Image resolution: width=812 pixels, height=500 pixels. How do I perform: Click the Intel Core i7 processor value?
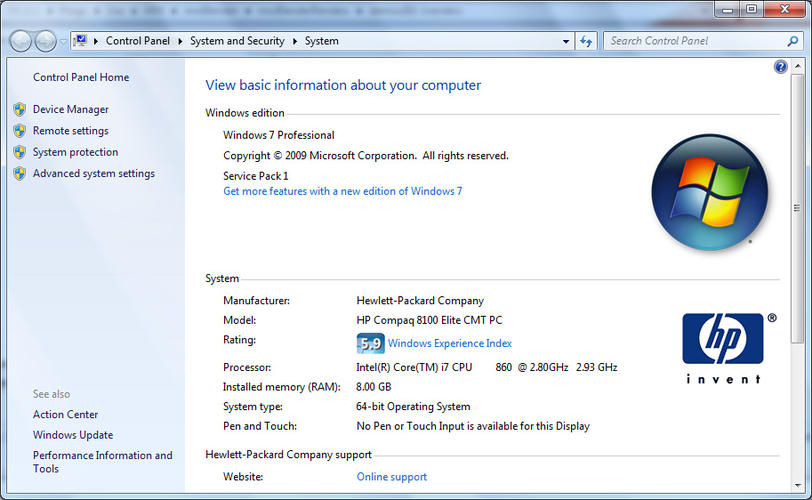[487, 367]
